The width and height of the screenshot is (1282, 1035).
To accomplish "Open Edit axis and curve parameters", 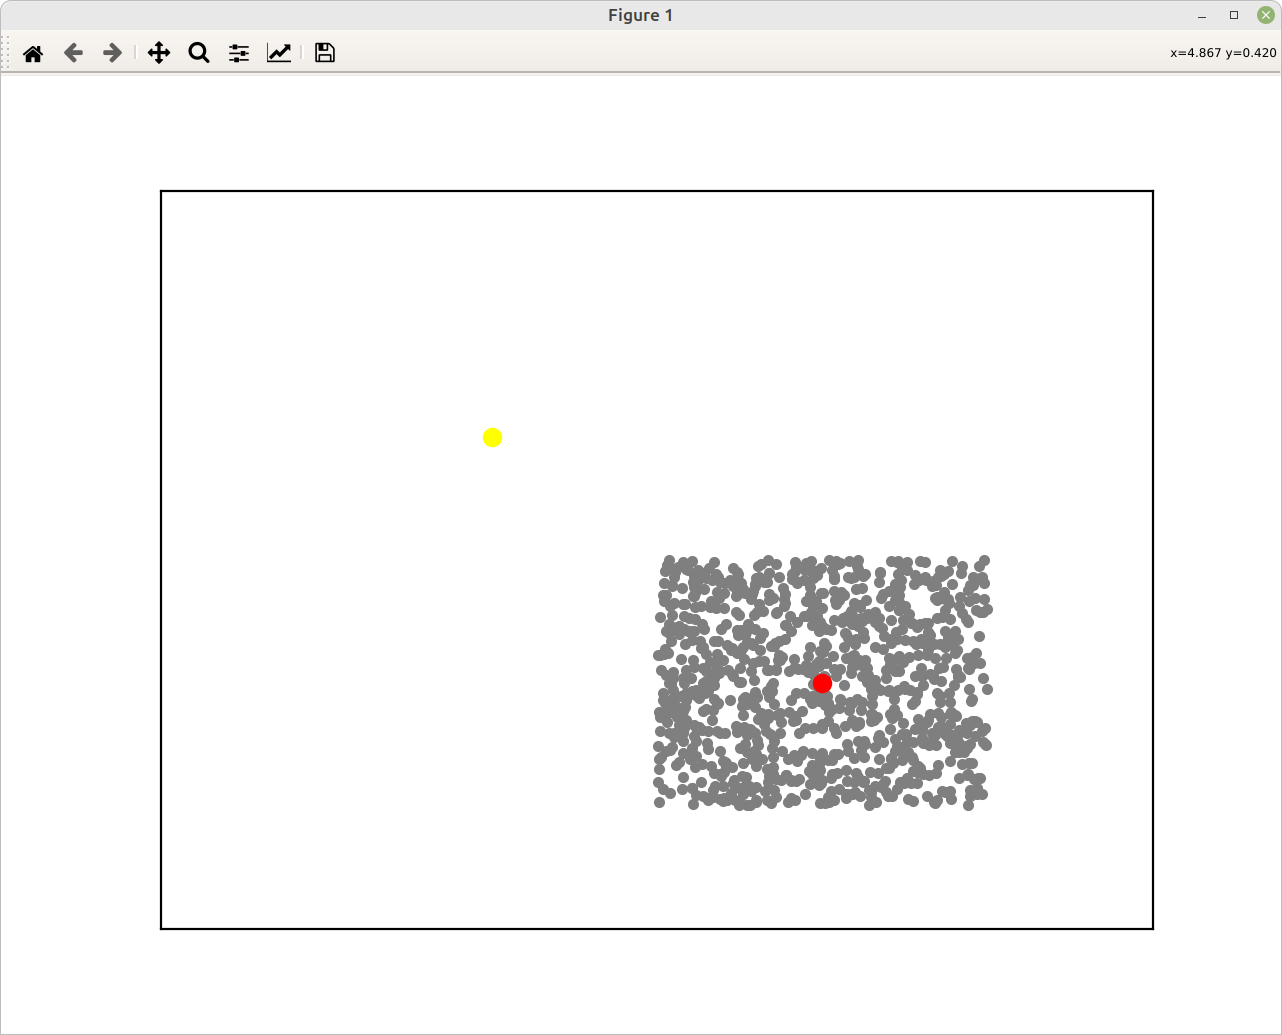I will tap(279, 53).
